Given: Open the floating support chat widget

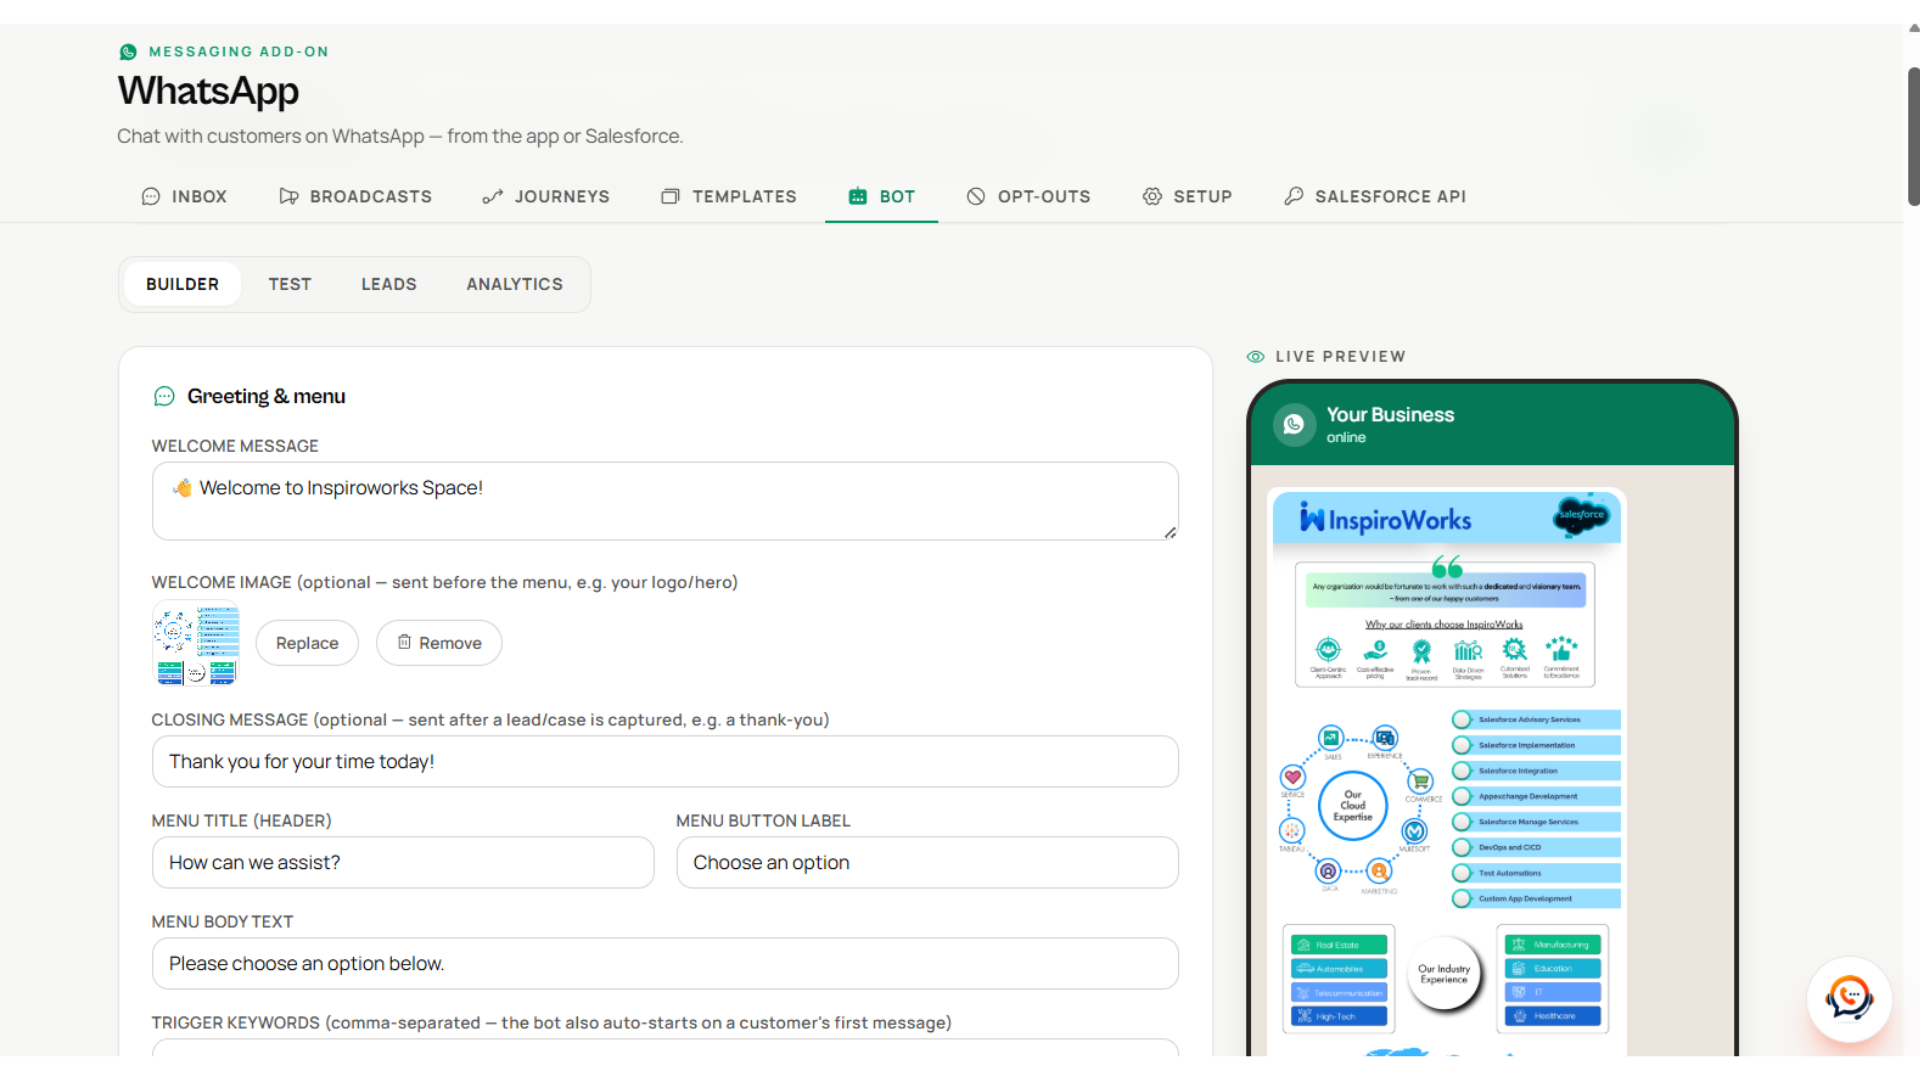Looking at the screenshot, I should pos(1849,999).
